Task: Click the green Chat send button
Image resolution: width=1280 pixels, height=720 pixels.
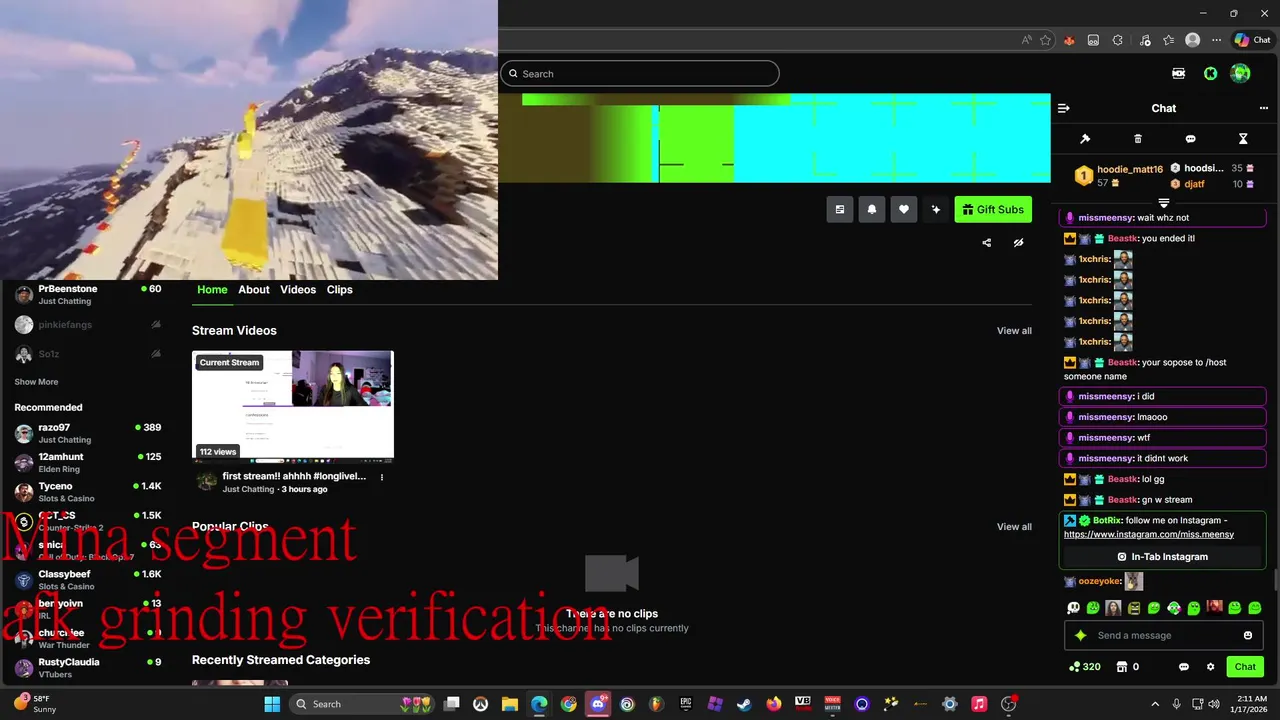Action: (x=1245, y=667)
